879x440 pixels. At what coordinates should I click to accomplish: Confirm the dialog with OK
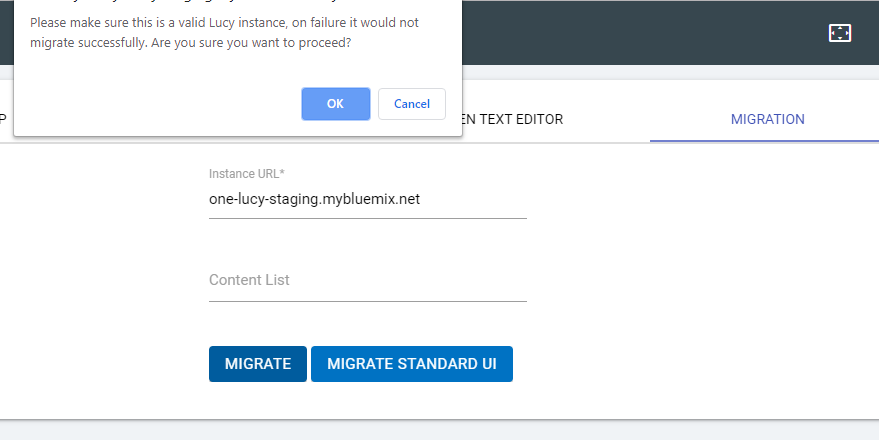(335, 104)
